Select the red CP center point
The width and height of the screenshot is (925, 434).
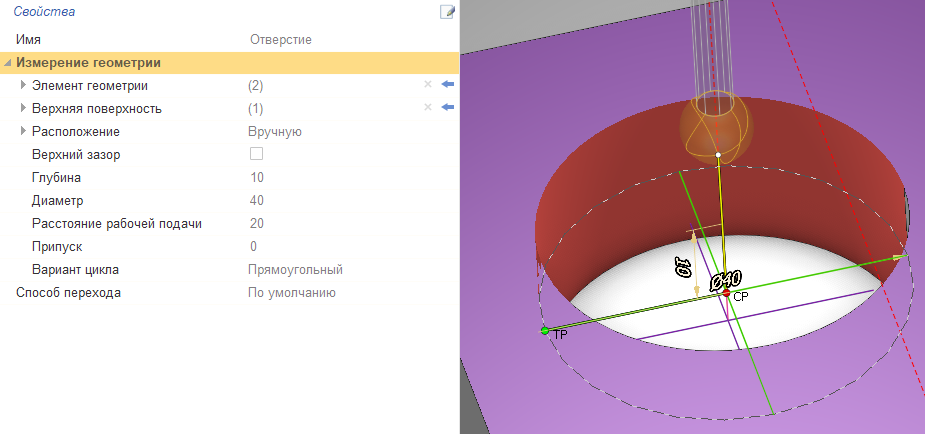pos(727,293)
